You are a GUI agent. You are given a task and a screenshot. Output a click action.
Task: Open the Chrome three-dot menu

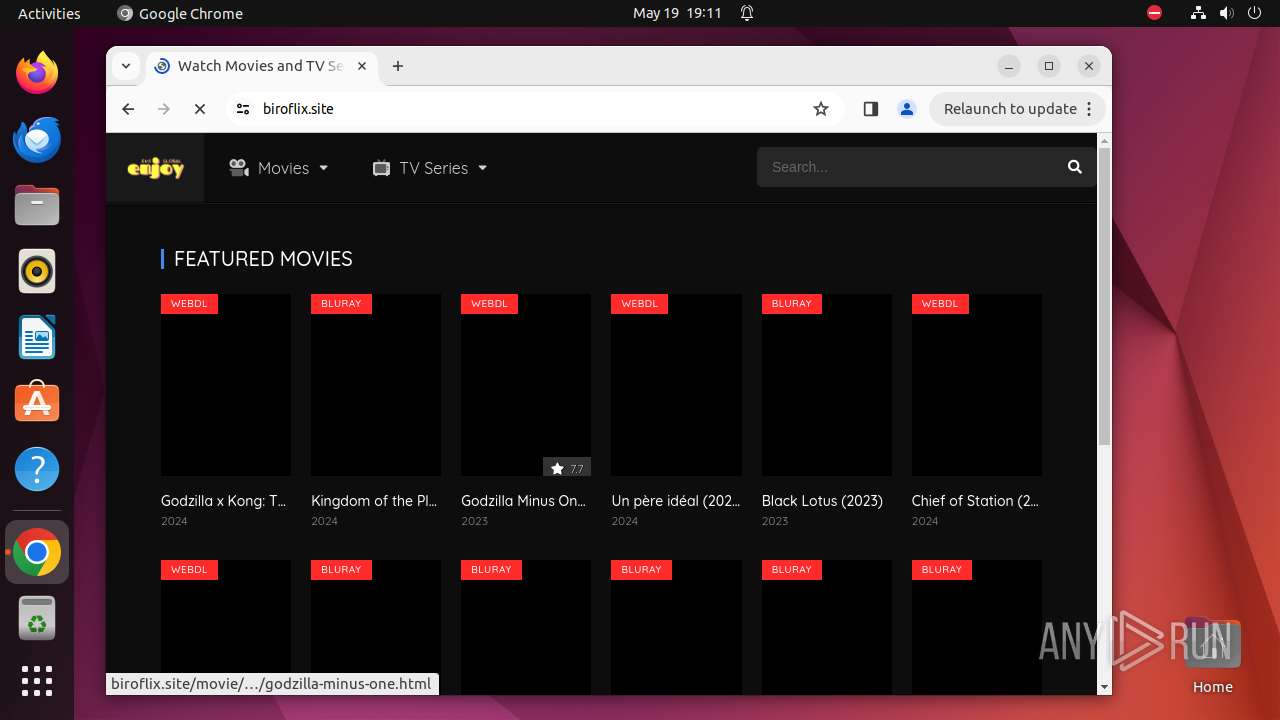click(1090, 109)
